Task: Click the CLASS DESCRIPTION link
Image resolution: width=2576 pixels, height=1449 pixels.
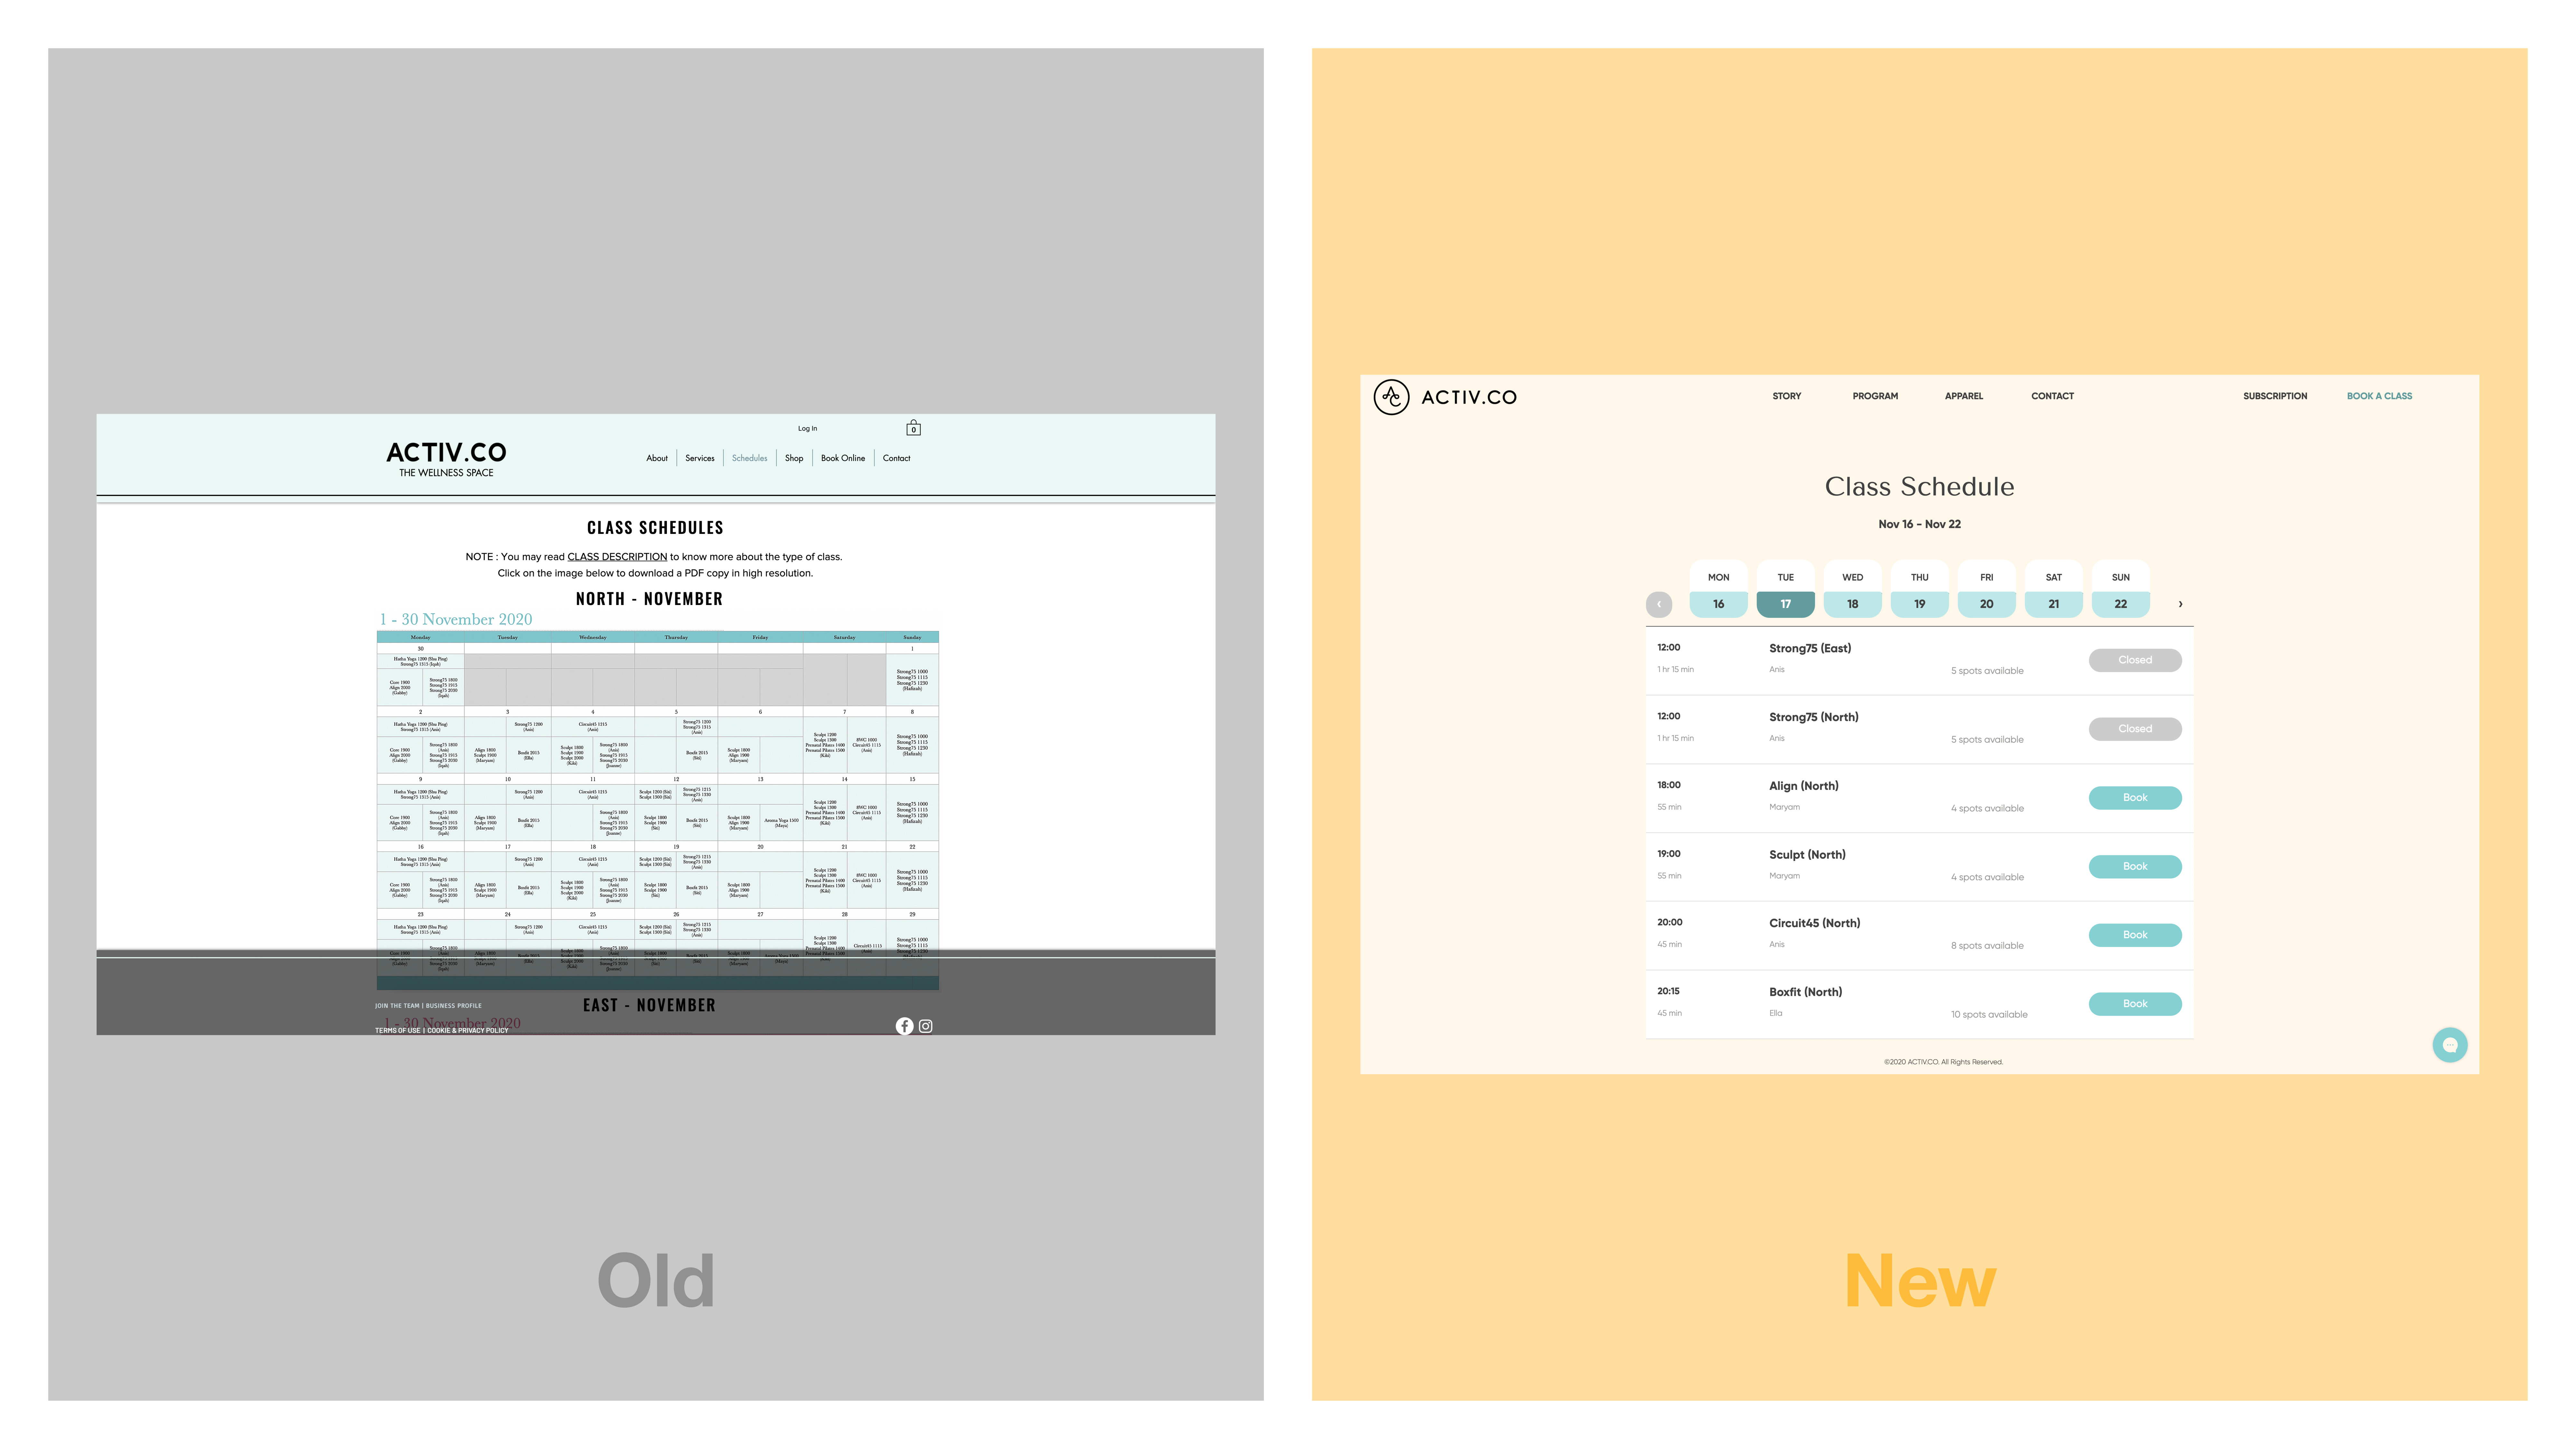Action: pyautogui.click(x=617, y=557)
